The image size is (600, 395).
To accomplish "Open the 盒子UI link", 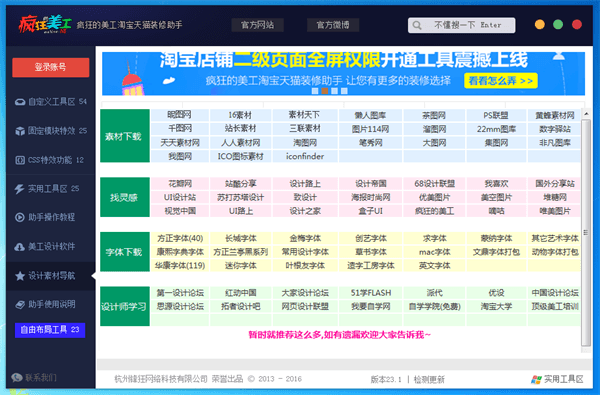I will coord(370,211).
